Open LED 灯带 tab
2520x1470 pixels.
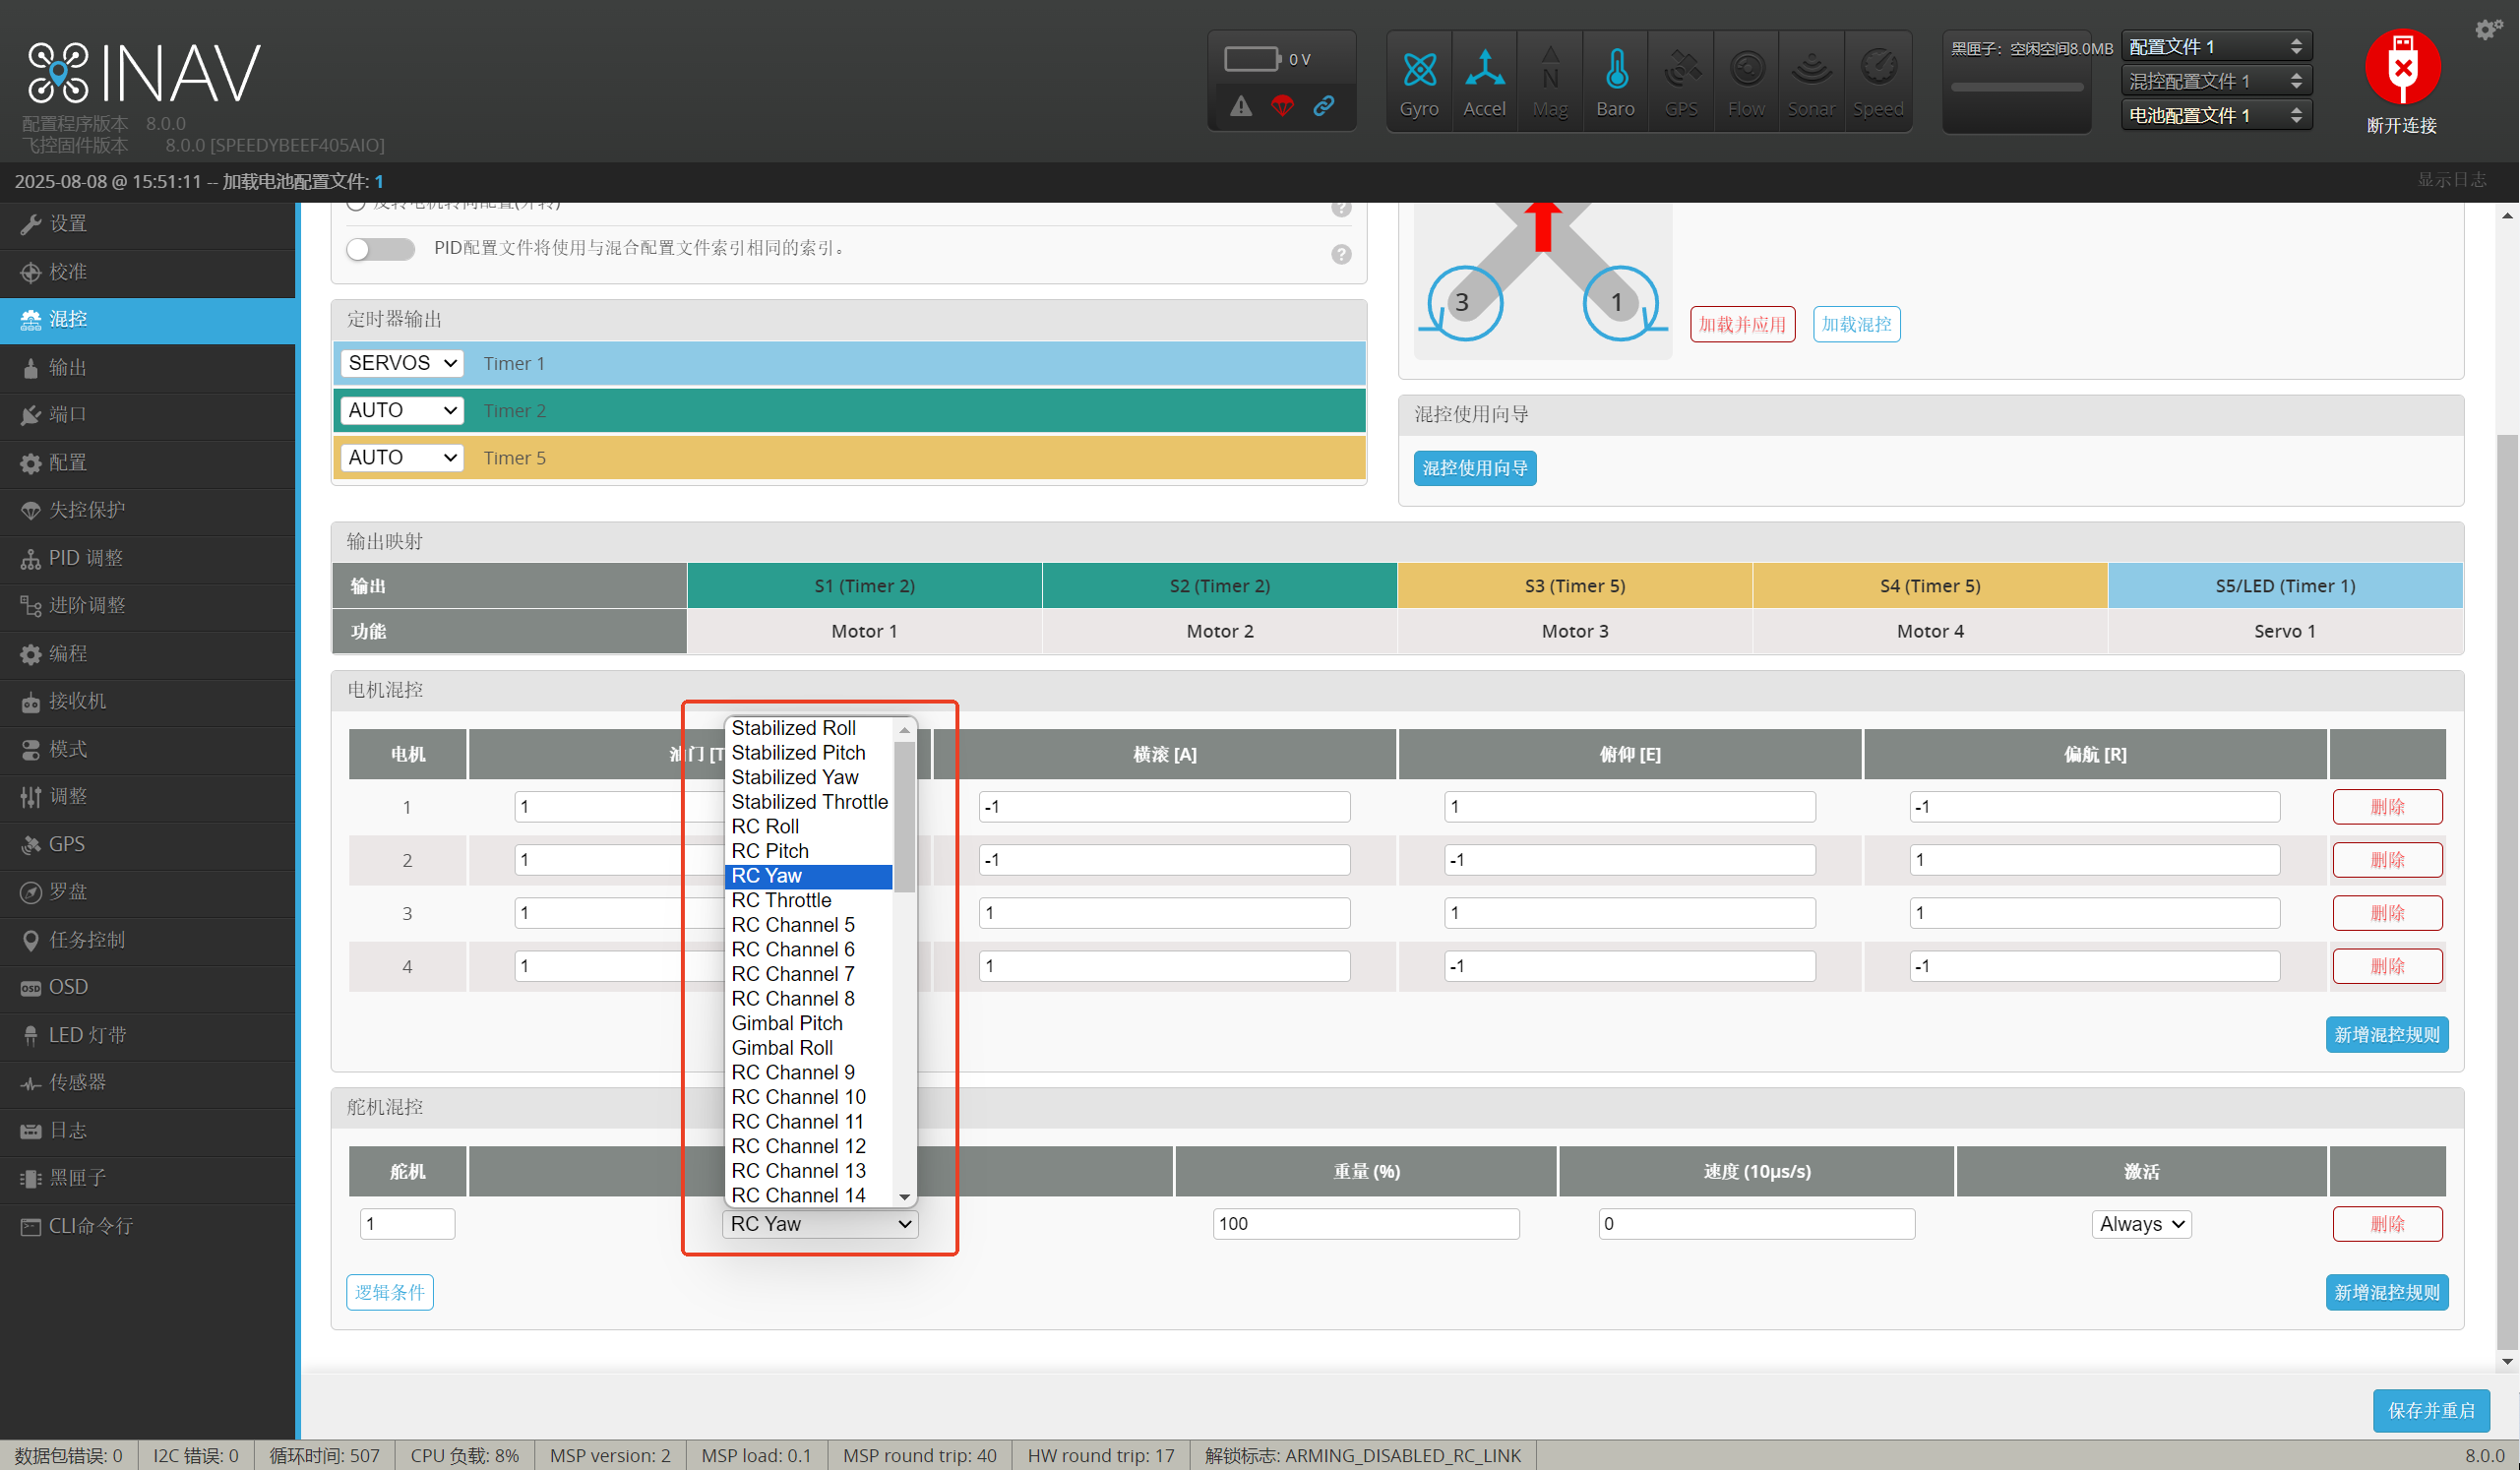[148, 1035]
